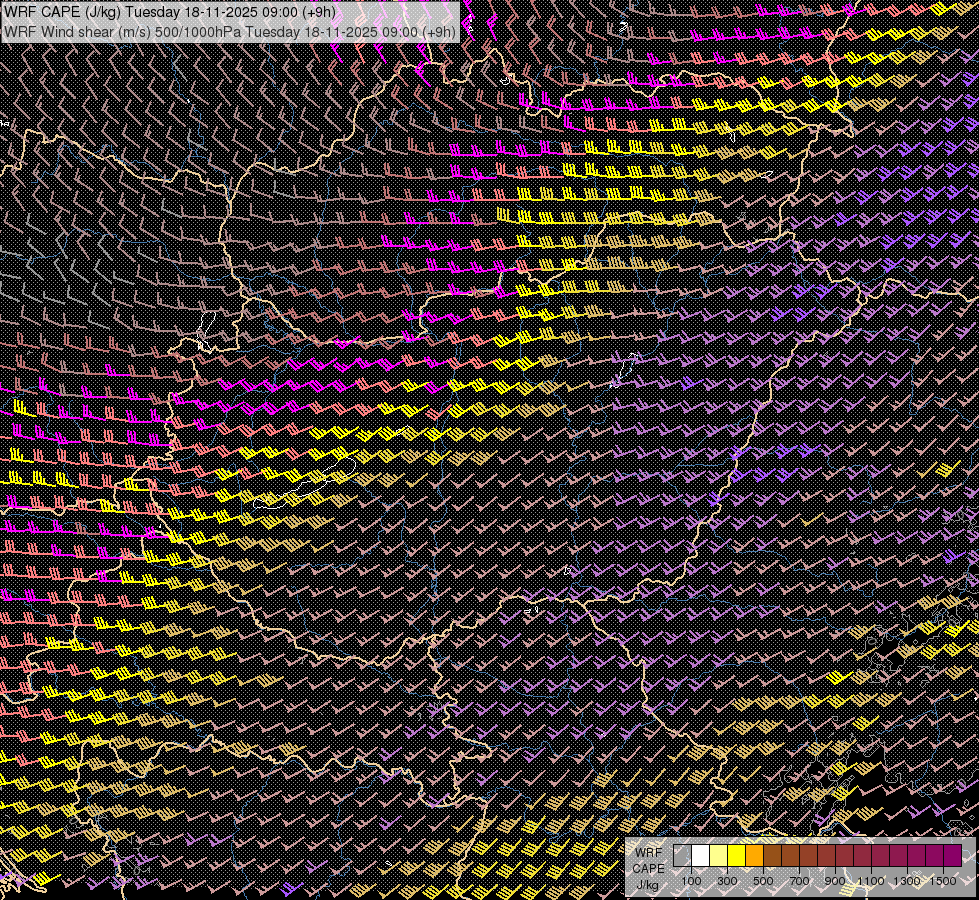This screenshot has height=900, width=979.
Task: Pick the bright yellow legend swatch
Action: click(x=736, y=855)
